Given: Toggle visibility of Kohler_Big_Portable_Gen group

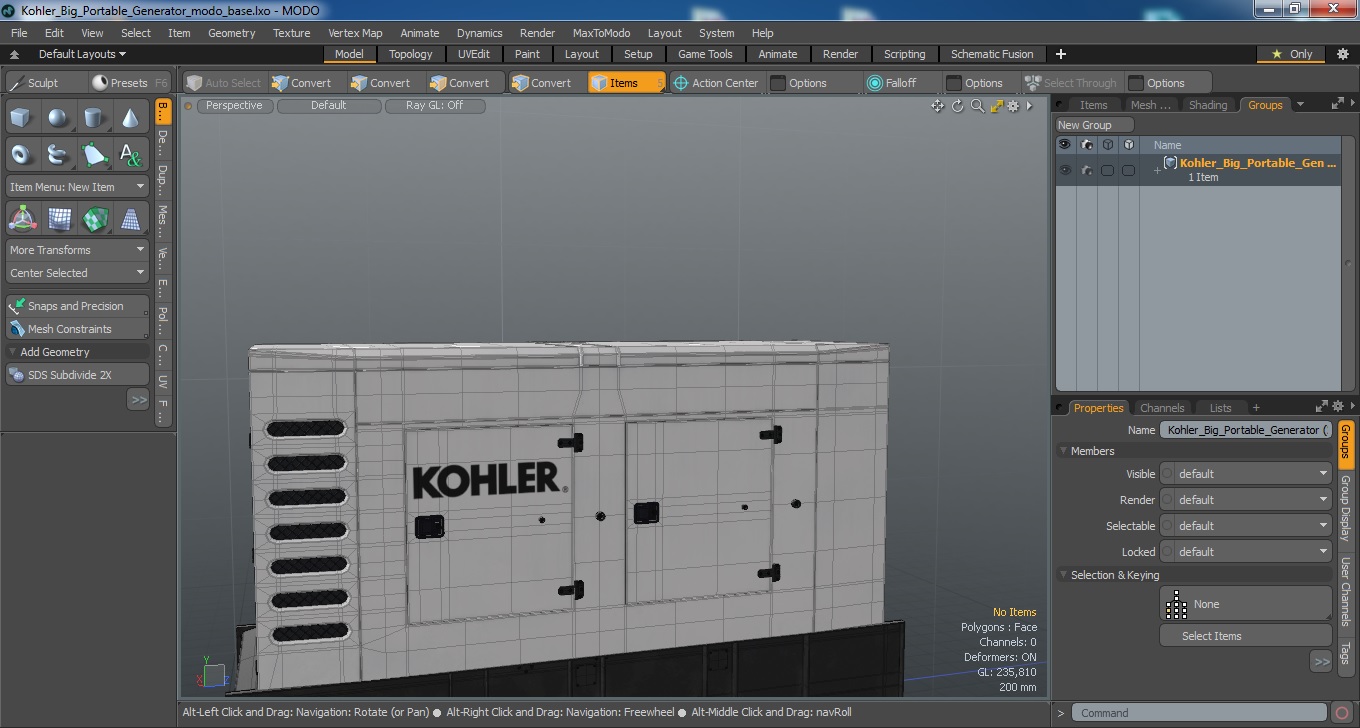Looking at the screenshot, I should pyautogui.click(x=1065, y=170).
